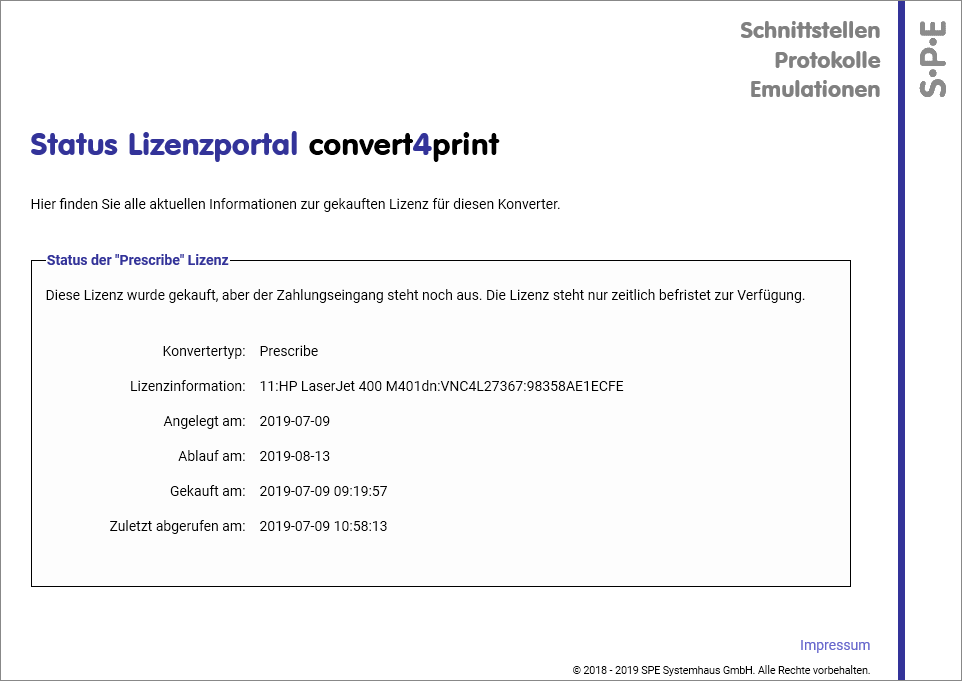The height and width of the screenshot is (681, 962).
Task: Click the SPE Systemhaus GmbH copyright text
Action: (720, 670)
